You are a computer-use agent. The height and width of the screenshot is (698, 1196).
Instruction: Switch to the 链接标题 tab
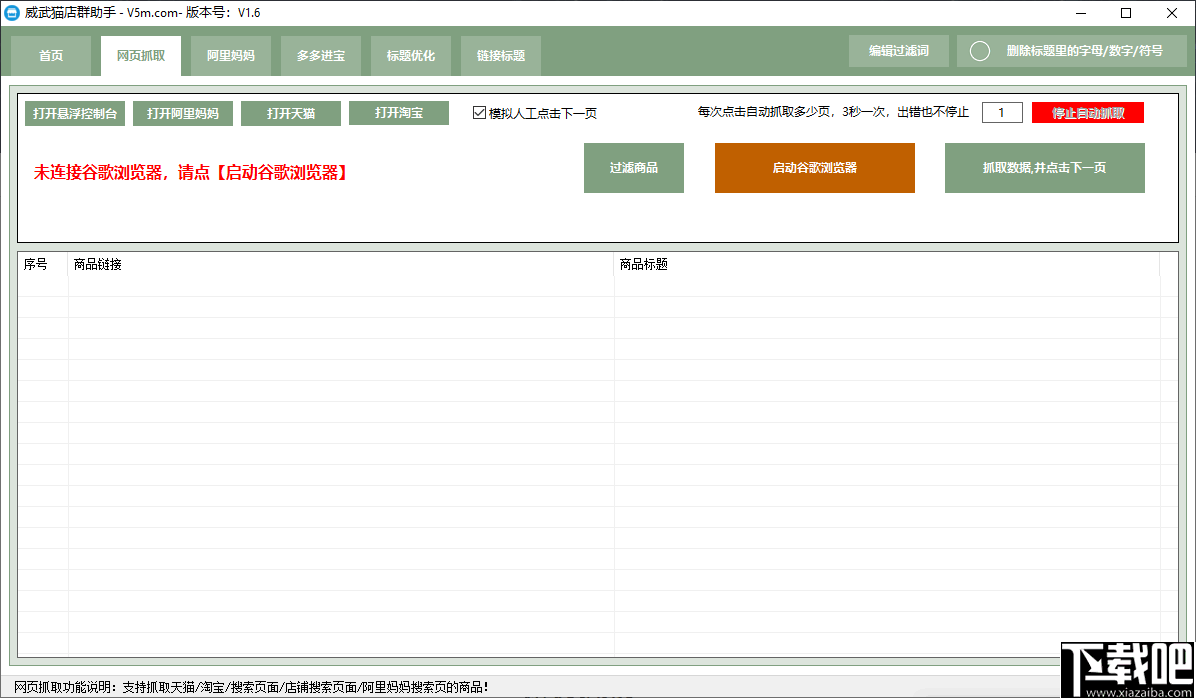click(x=501, y=56)
